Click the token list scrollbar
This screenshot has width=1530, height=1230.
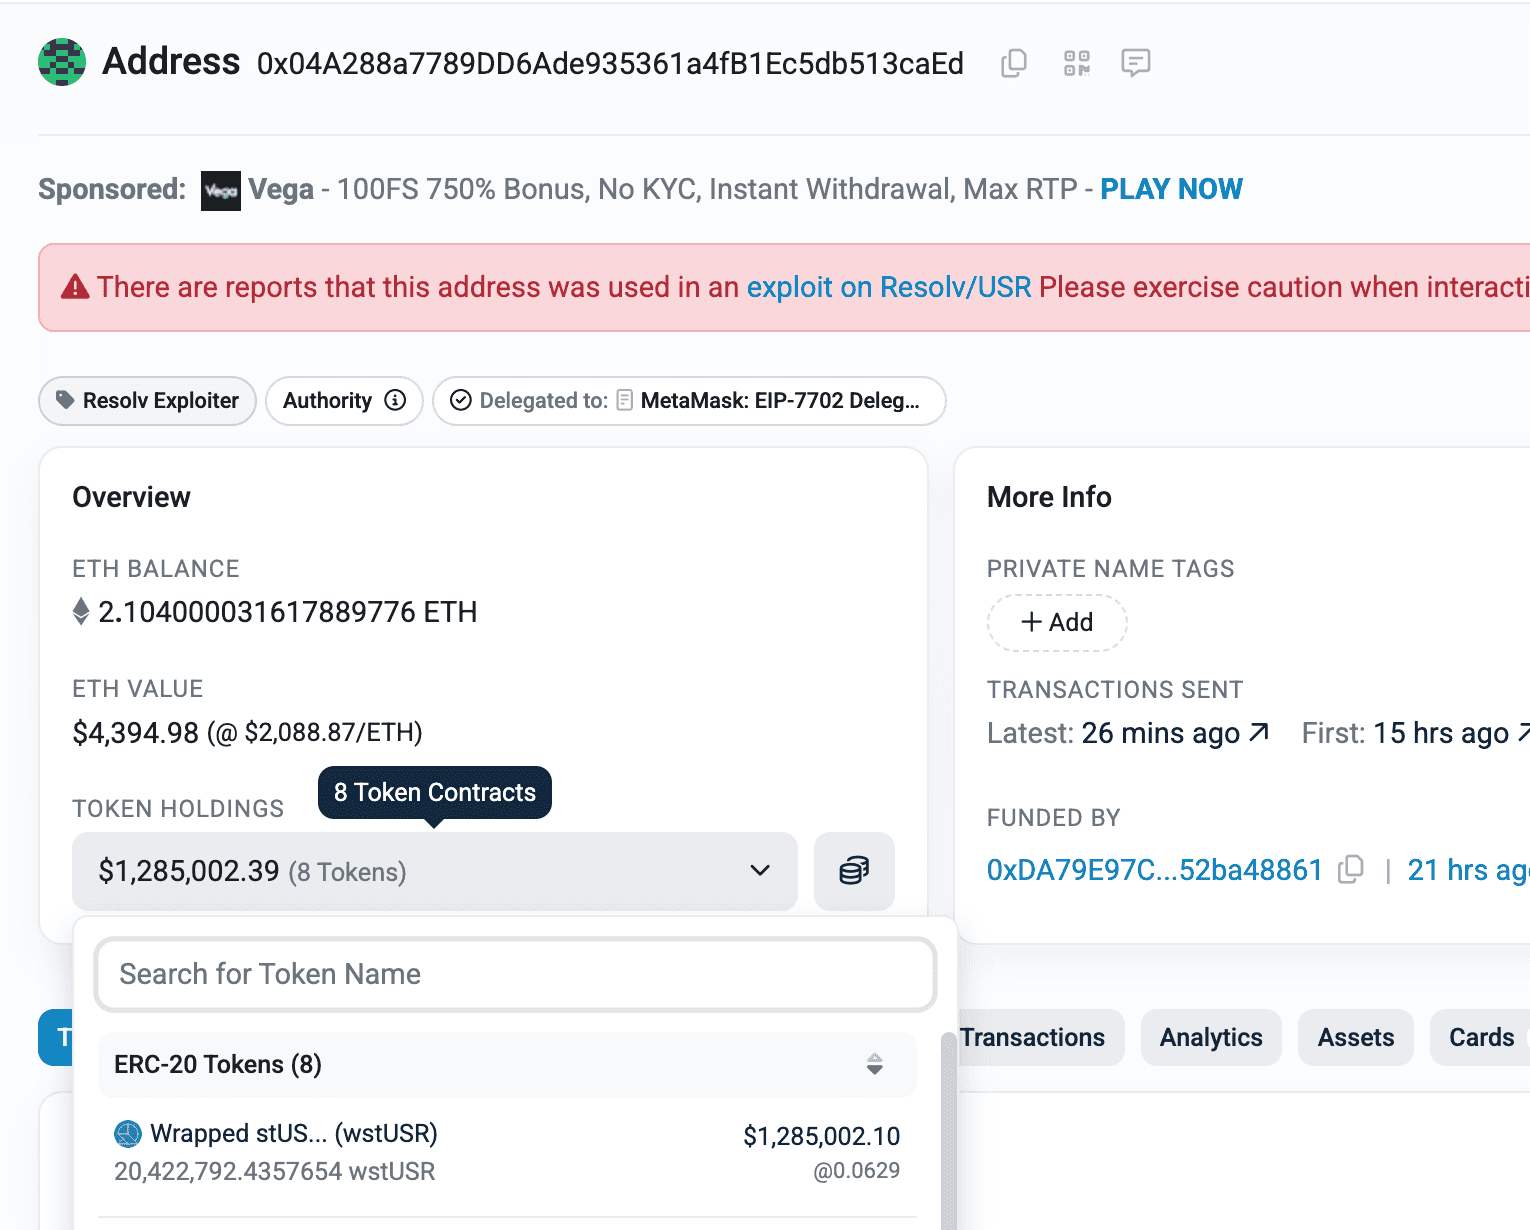pos(948,1130)
